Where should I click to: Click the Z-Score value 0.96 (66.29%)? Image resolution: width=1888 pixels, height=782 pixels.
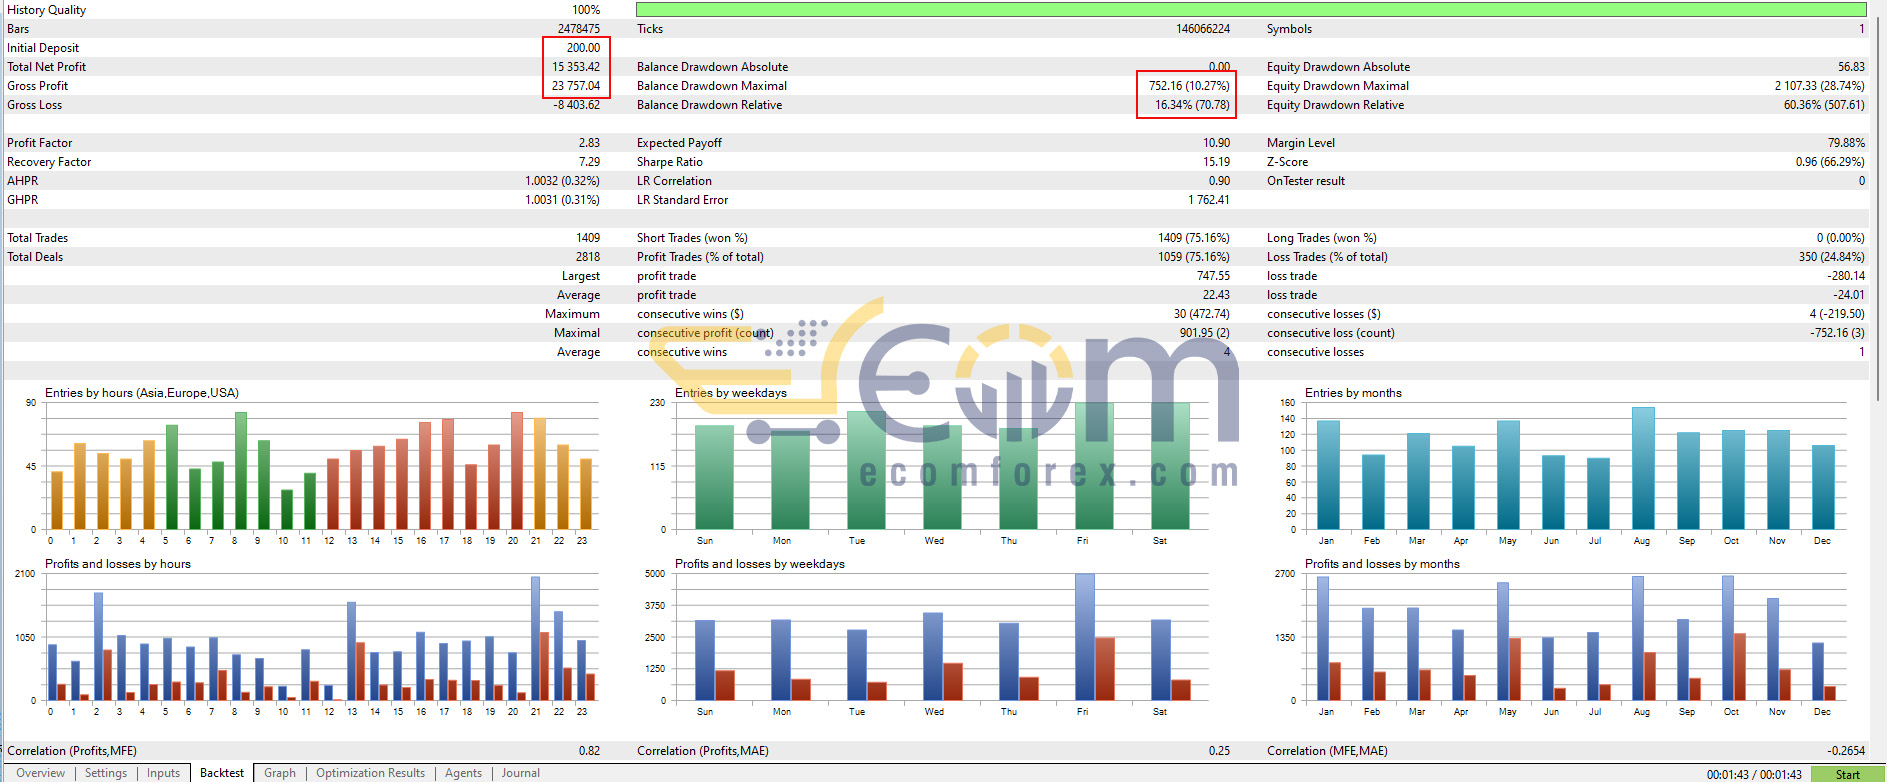tap(1830, 162)
